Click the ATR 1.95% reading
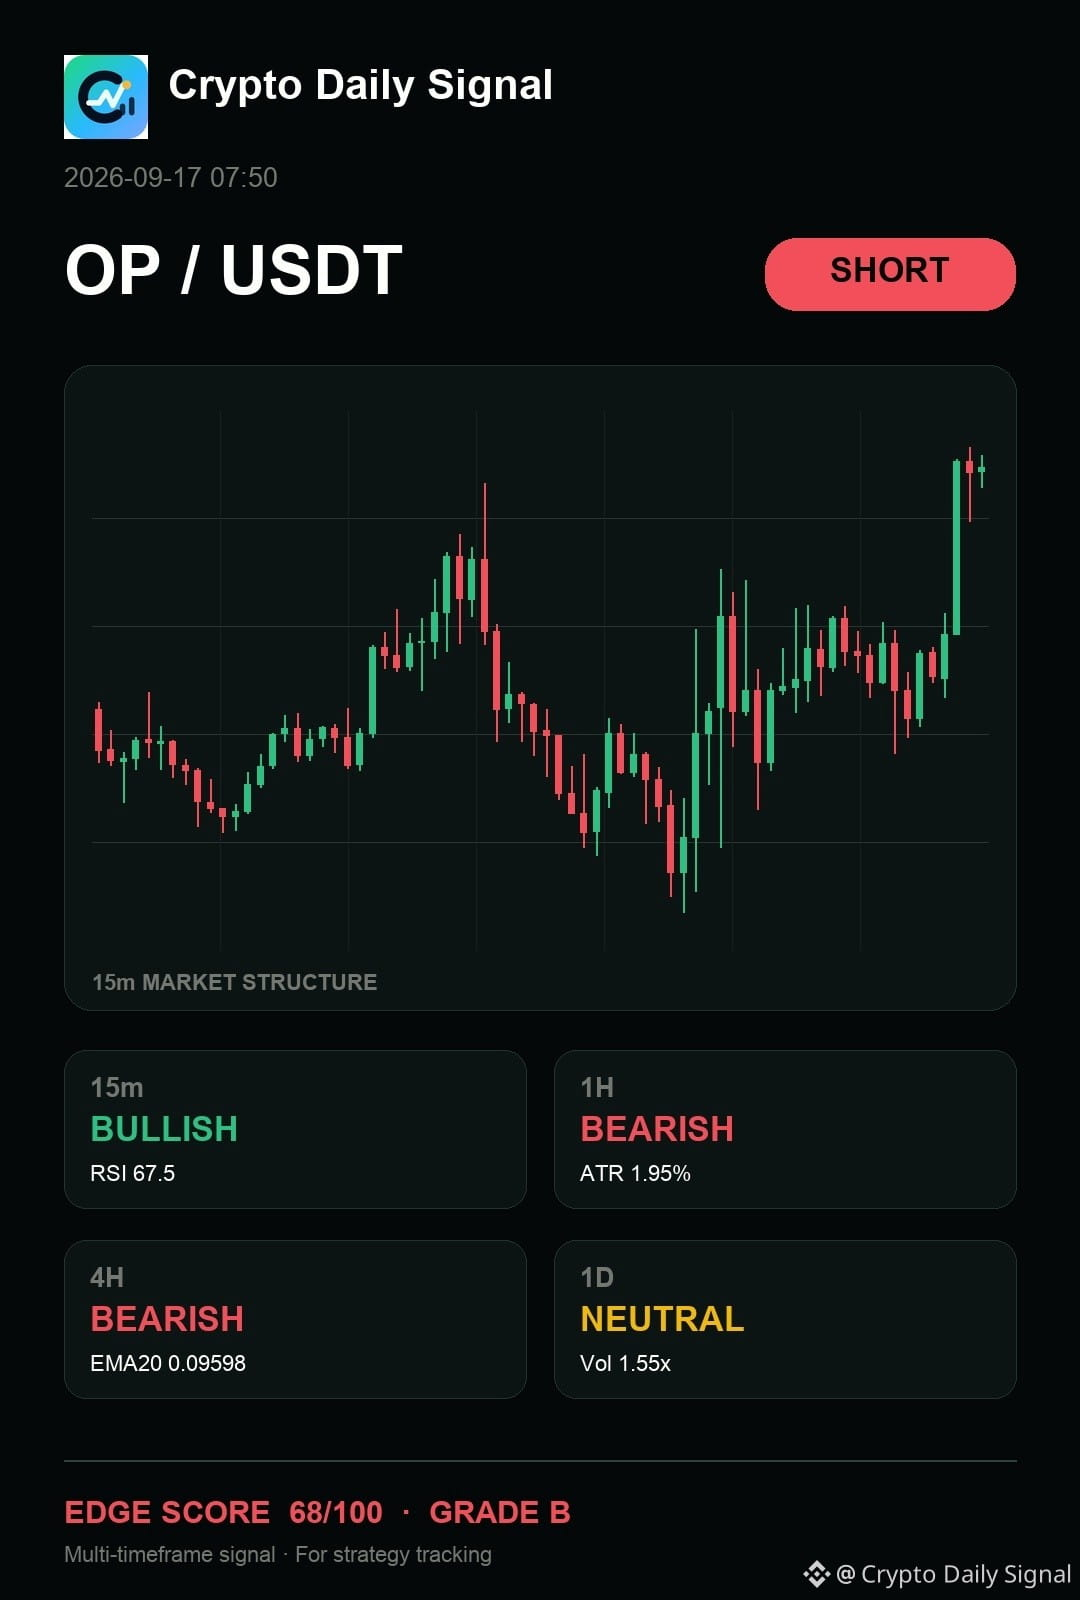Viewport: 1080px width, 1600px height. click(635, 1173)
